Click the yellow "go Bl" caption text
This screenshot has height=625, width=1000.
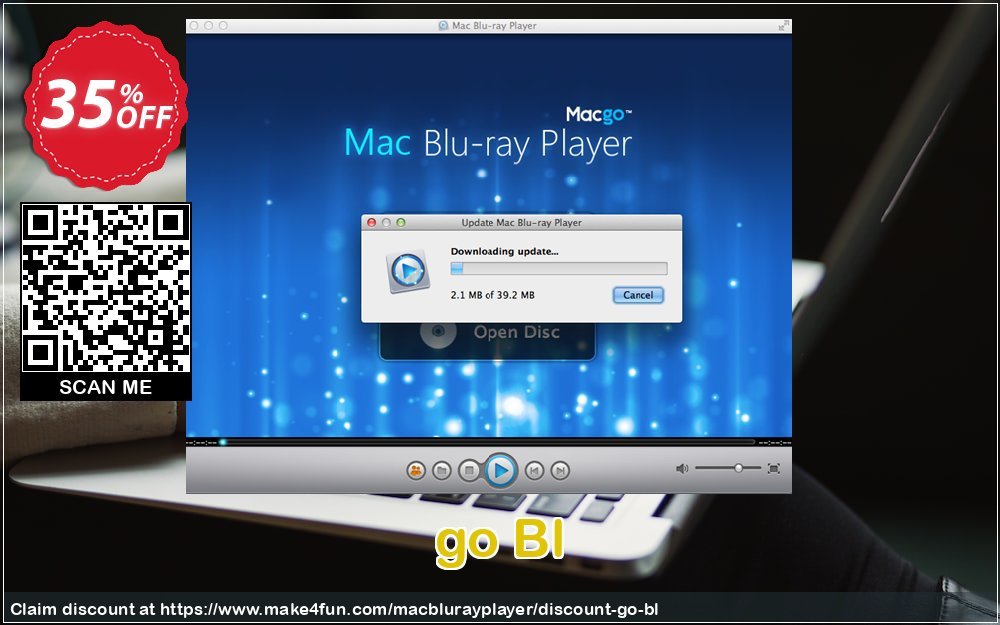coord(500,543)
